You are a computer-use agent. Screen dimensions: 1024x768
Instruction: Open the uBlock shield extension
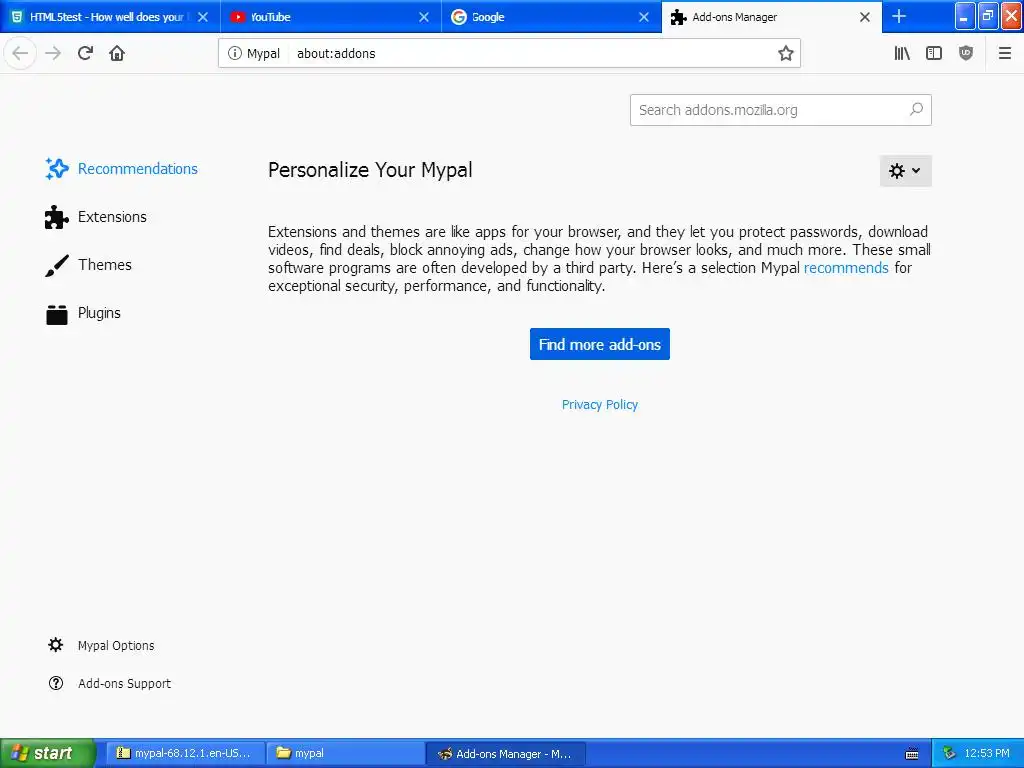tap(966, 53)
